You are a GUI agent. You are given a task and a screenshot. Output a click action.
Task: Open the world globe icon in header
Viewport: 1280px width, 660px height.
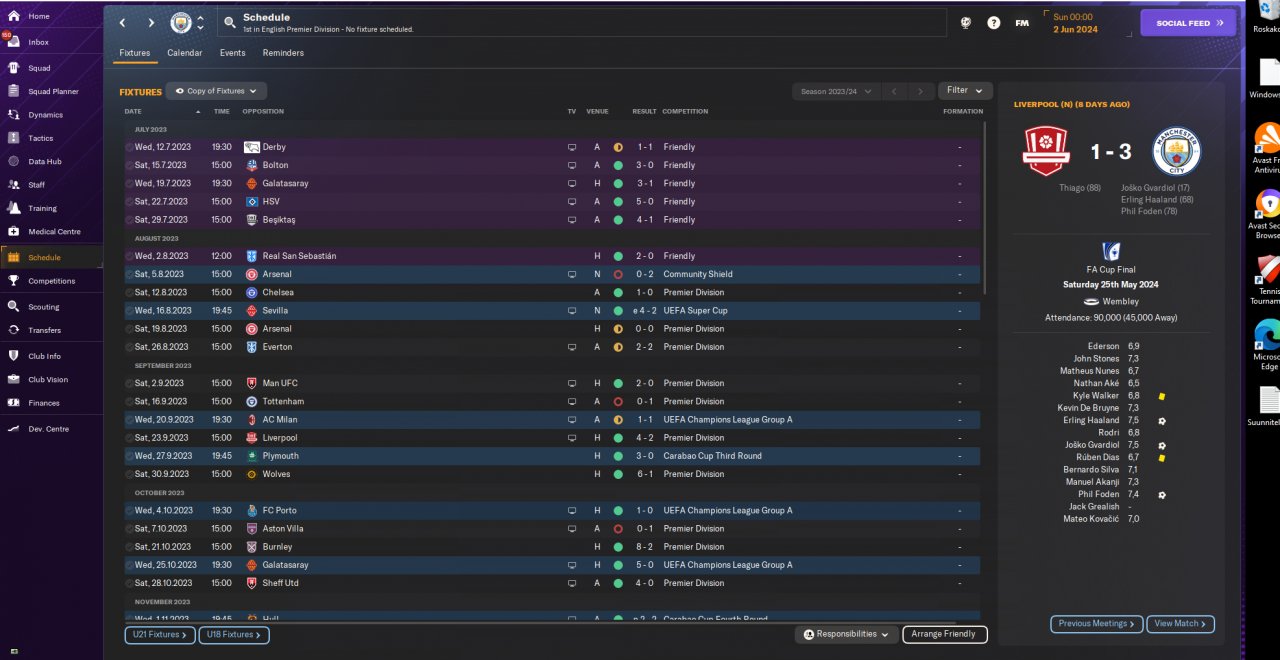point(965,23)
